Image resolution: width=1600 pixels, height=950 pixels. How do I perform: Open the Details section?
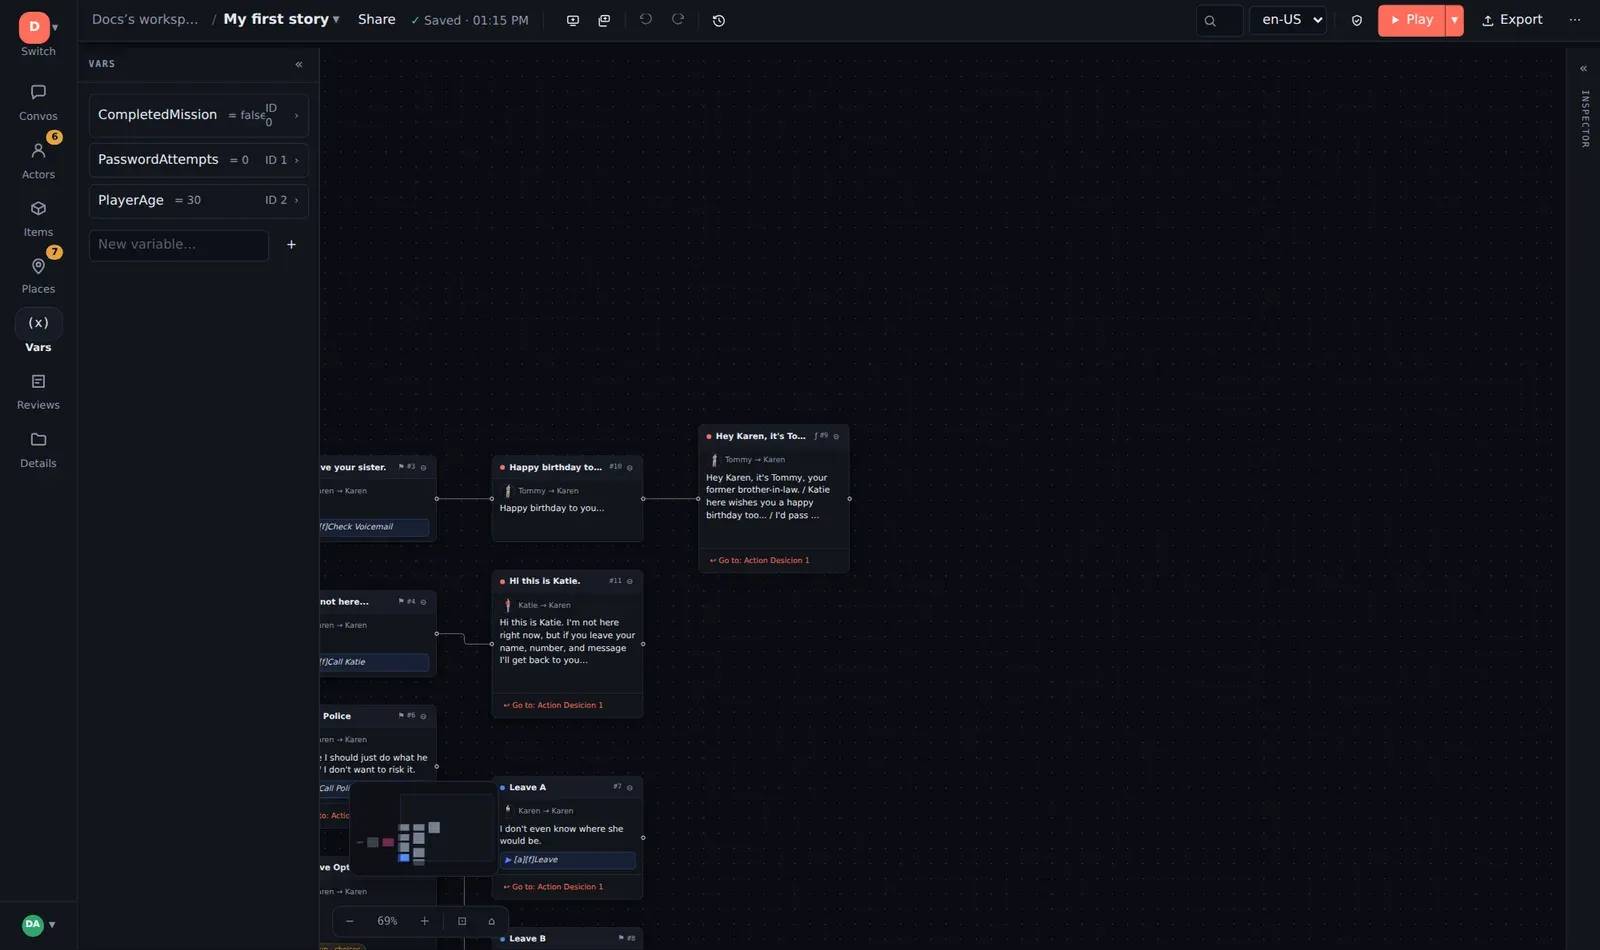(x=38, y=449)
